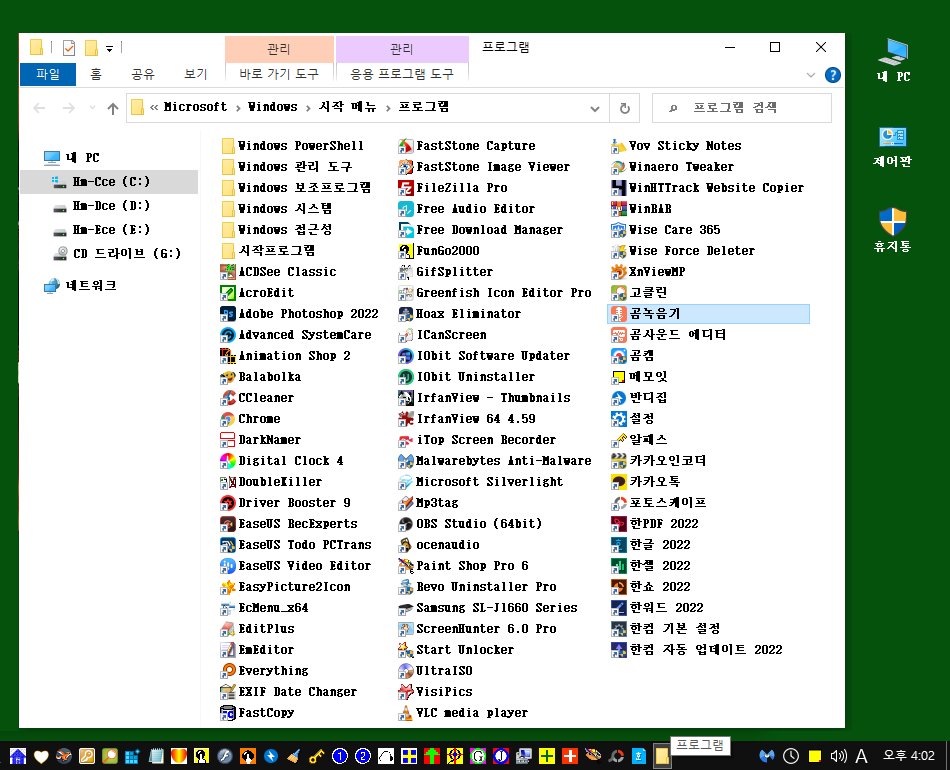Open the Quick Access Toolbar customize dropdown
950x770 pixels.
click(110, 48)
